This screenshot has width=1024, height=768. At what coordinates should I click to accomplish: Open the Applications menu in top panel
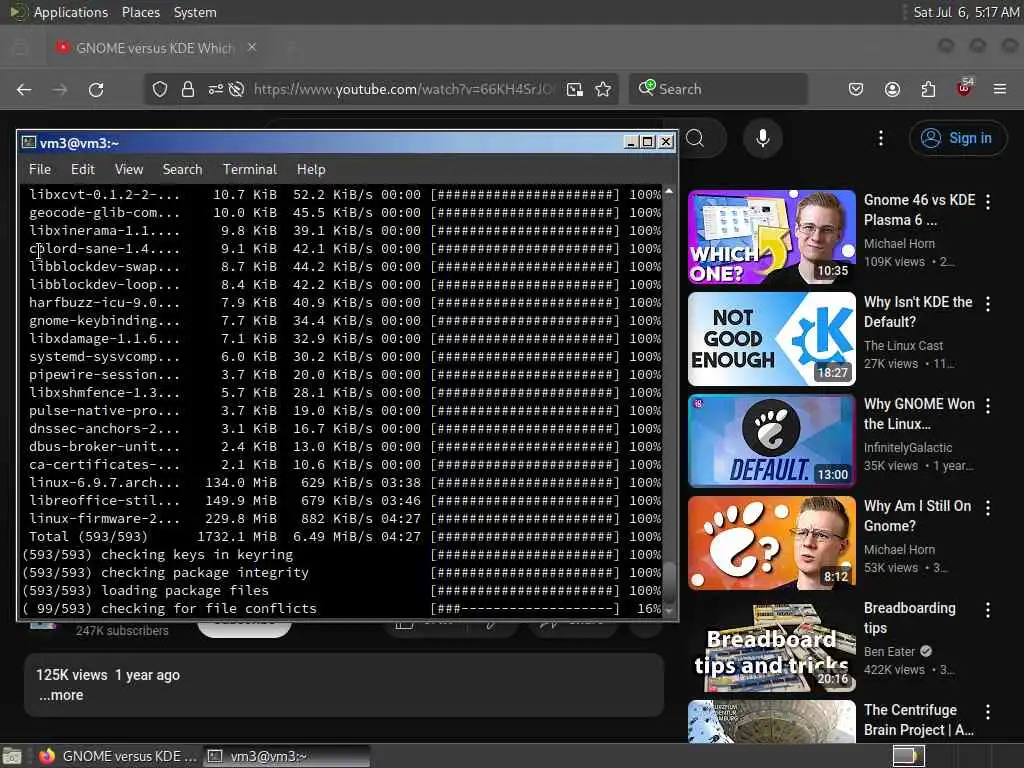(x=71, y=12)
